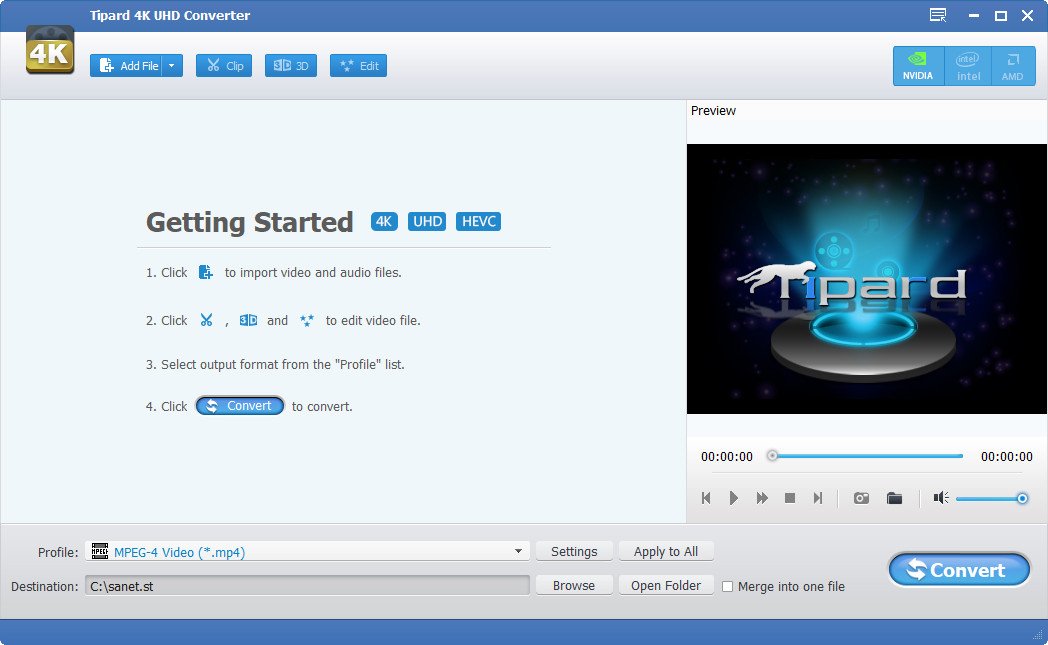
Task: Take a snapshot of the preview
Action: pos(860,497)
